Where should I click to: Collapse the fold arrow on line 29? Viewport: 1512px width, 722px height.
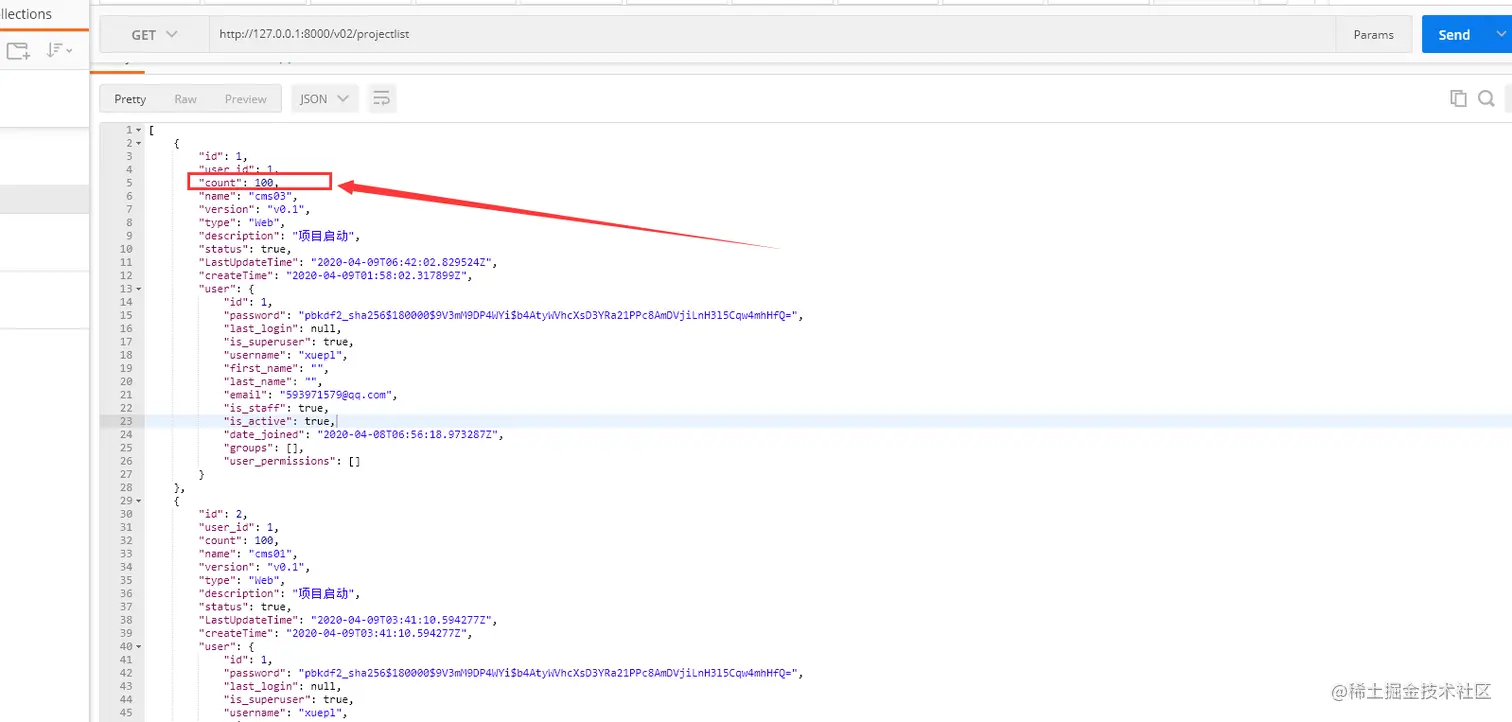click(139, 500)
